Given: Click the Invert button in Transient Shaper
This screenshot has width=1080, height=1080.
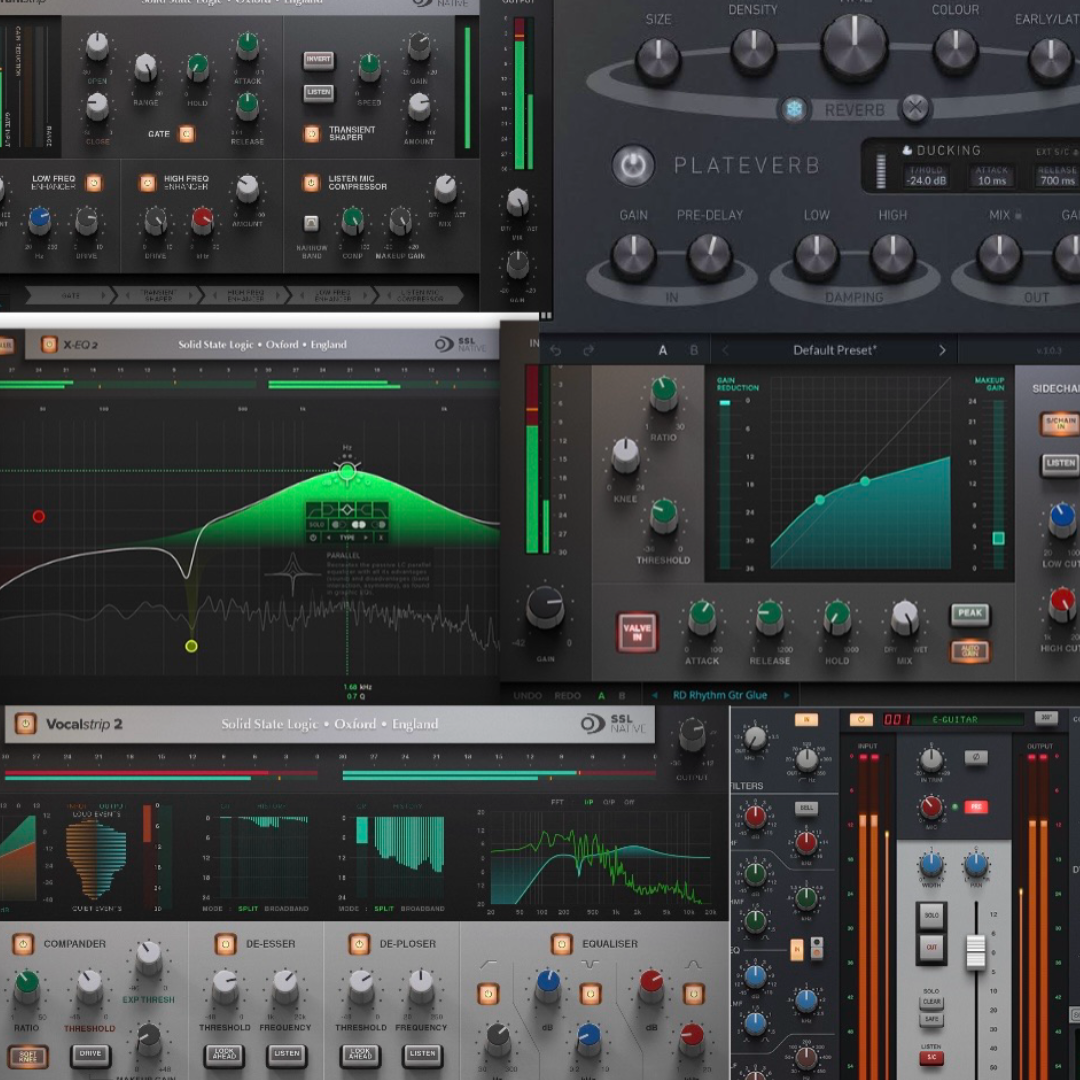Looking at the screenshot, I should click(x=318, y=60).
